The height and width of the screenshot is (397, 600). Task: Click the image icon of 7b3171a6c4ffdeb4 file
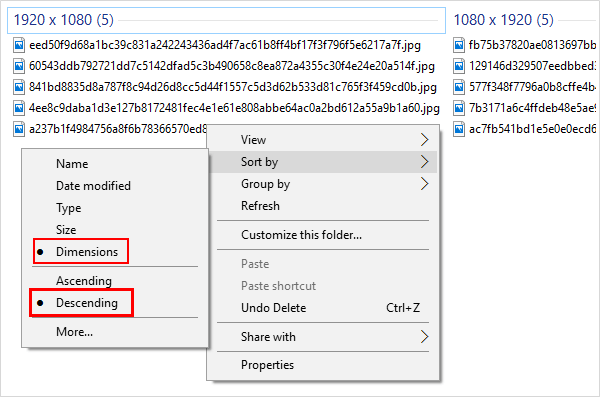click(x=459, y=108)
